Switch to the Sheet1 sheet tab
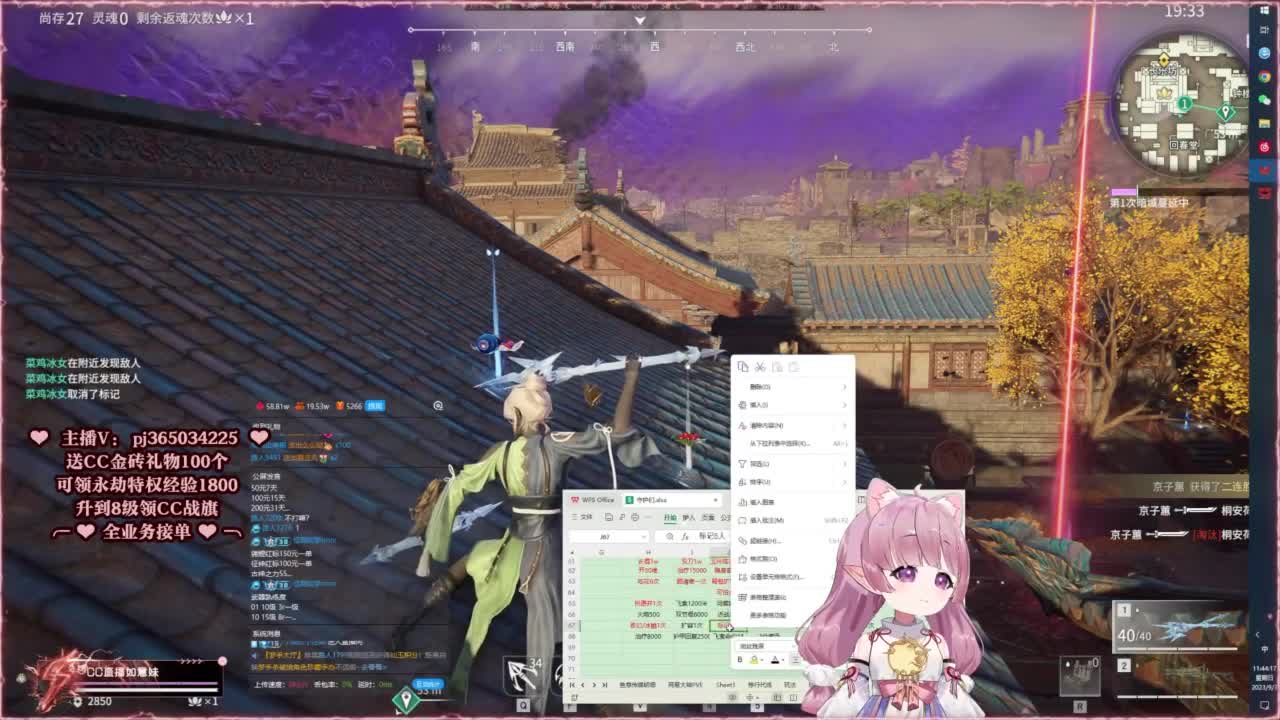Screen dimensions: 1280x720 725,685
